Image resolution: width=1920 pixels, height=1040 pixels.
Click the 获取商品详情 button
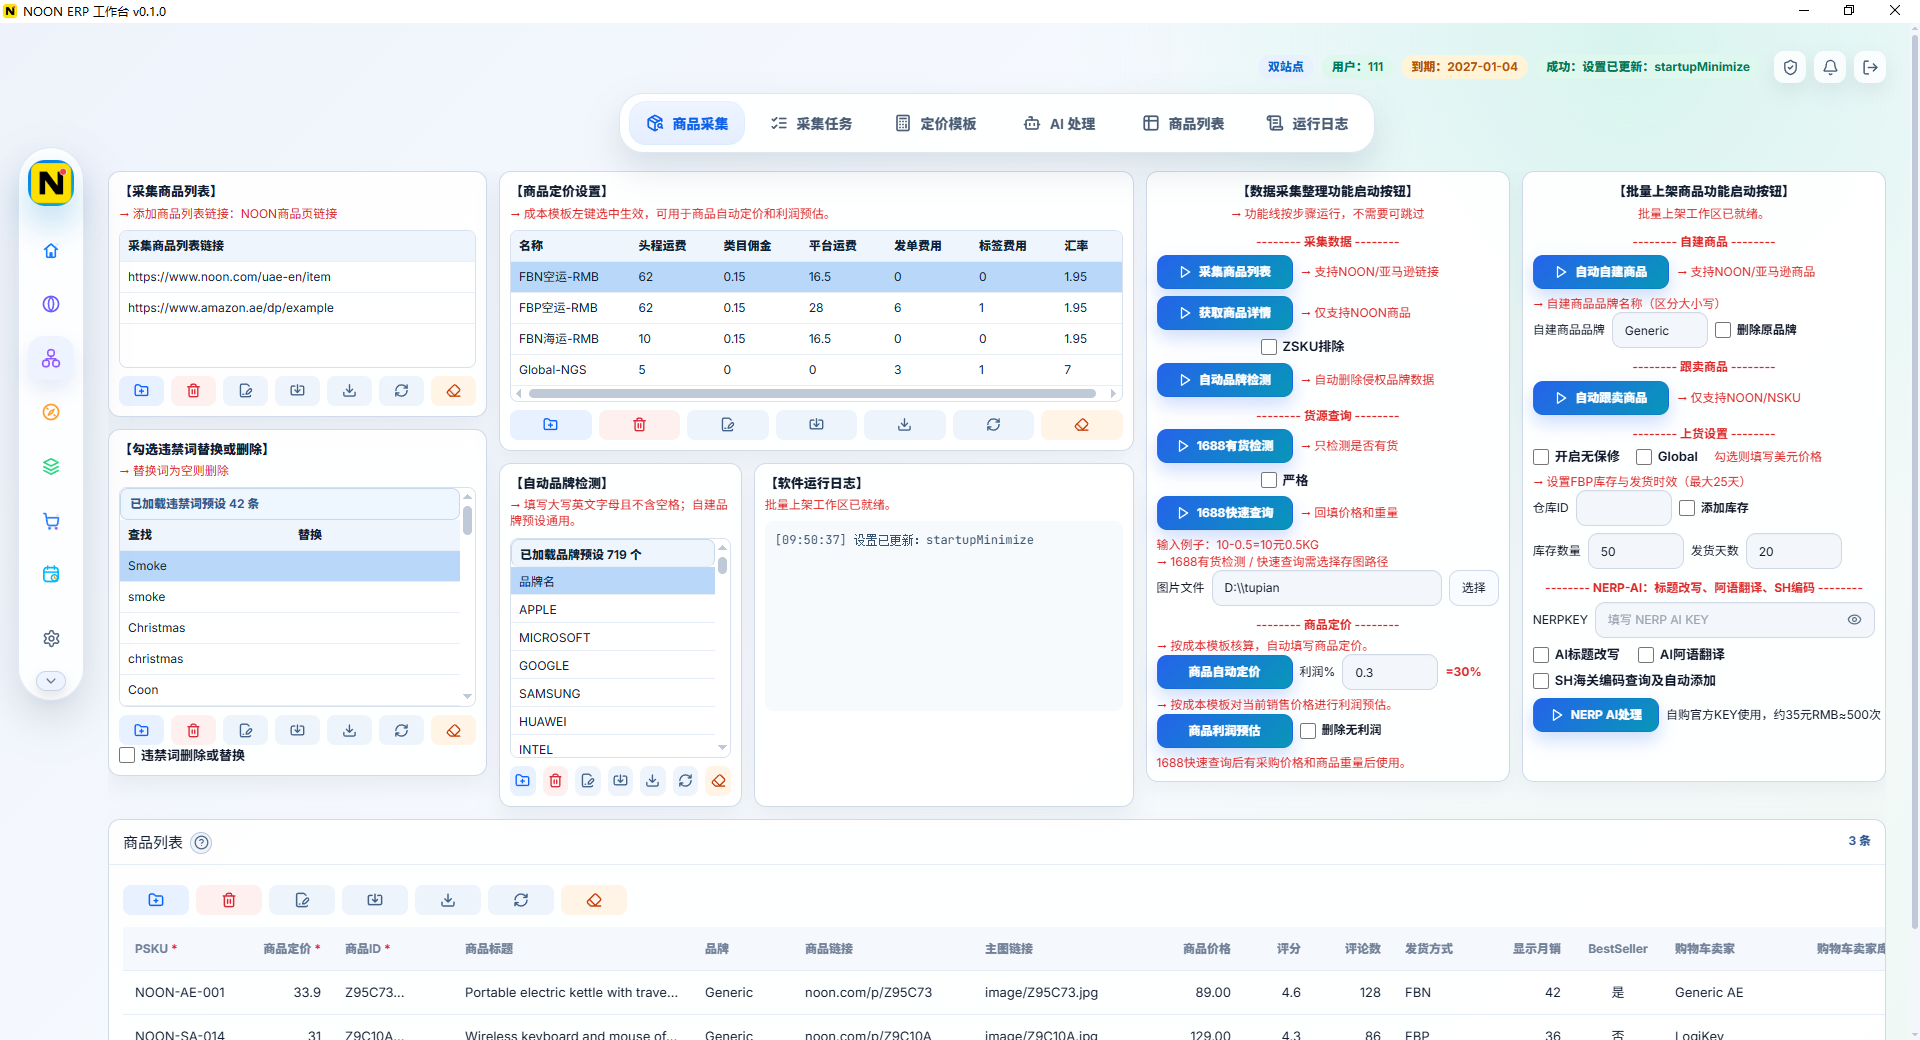(x=1225, y=313)
